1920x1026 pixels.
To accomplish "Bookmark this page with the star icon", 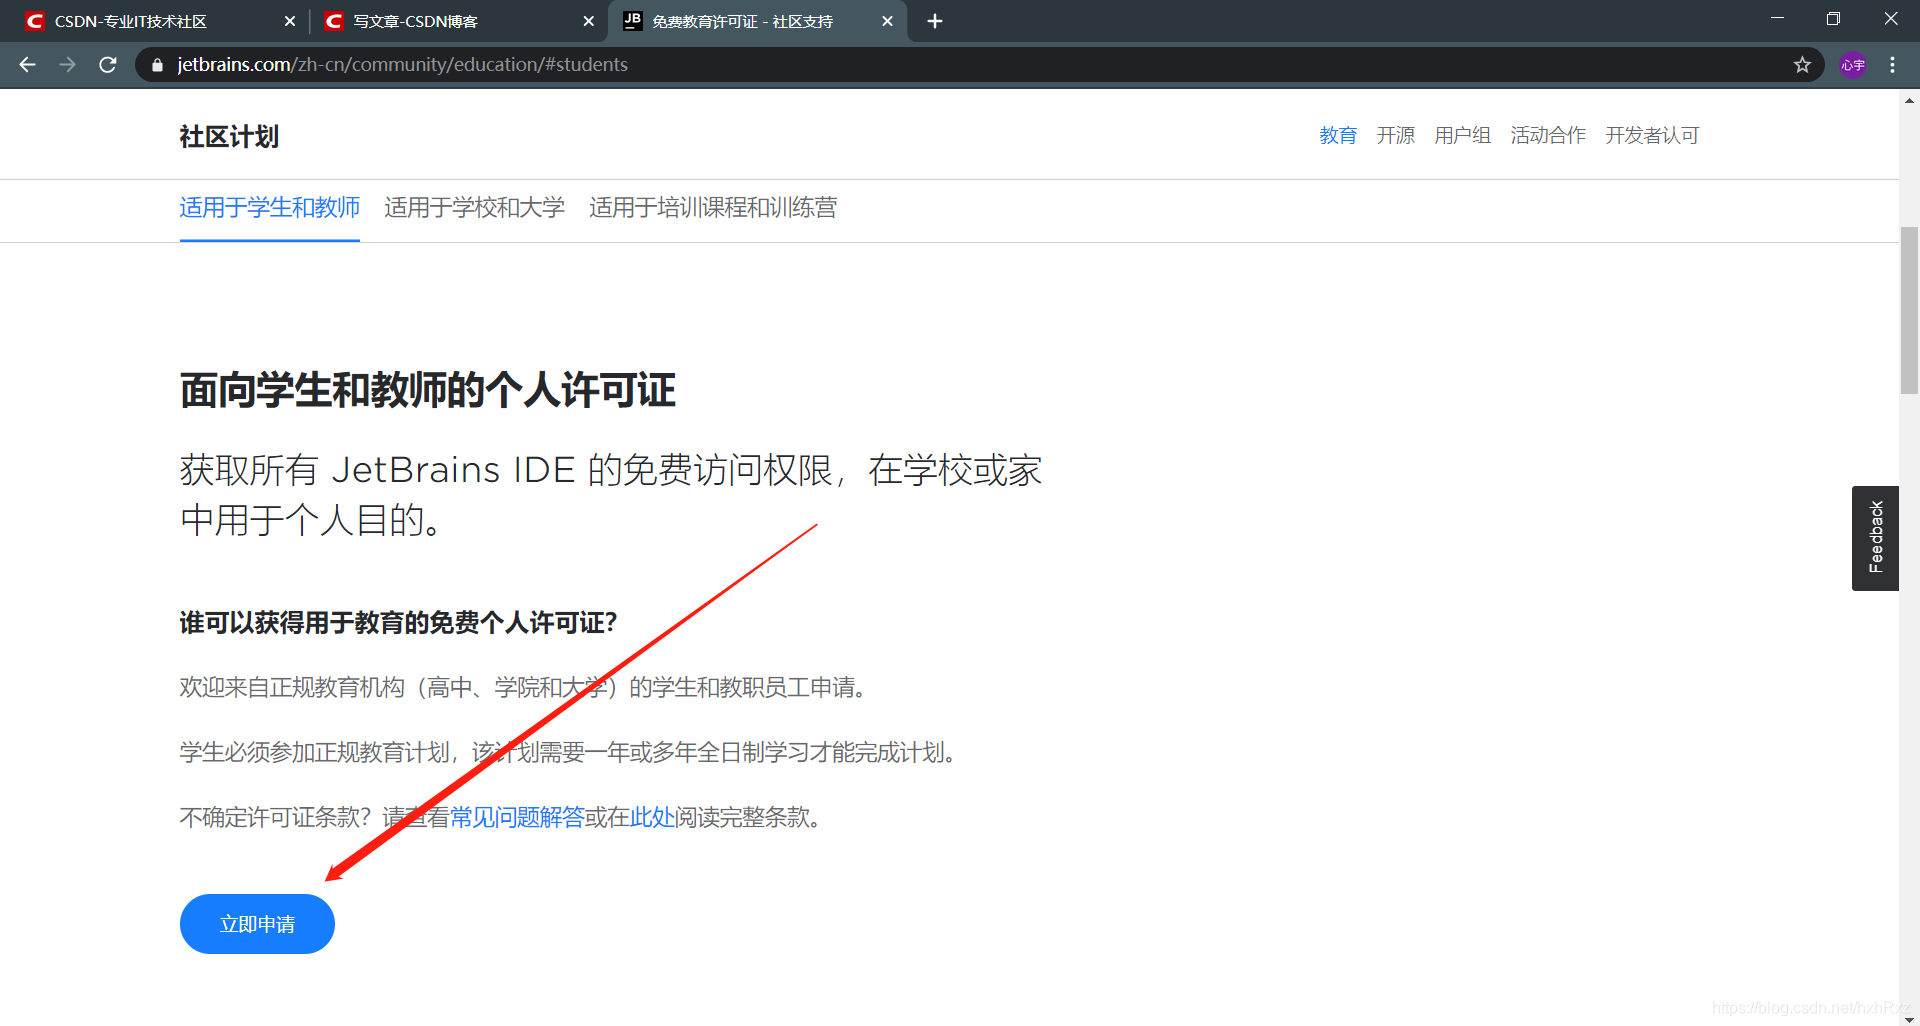I will click(1802, 65).
